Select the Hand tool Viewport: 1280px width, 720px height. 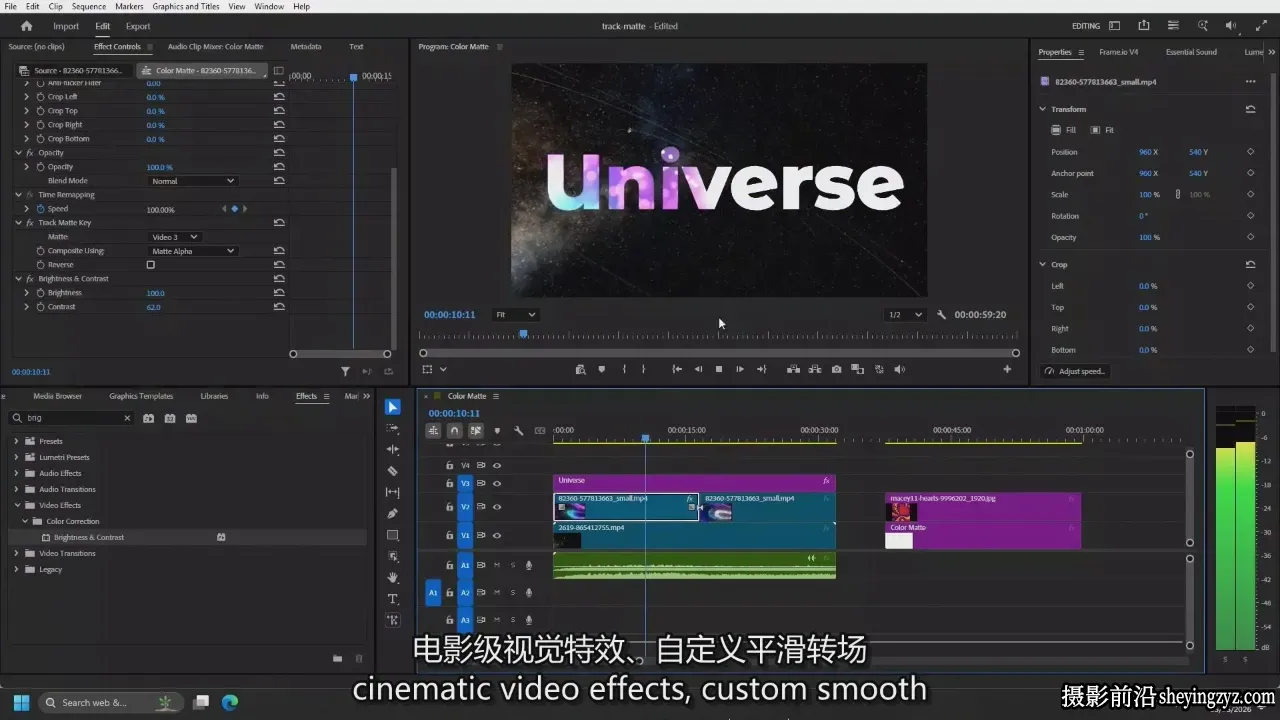(x=393, y=577)
